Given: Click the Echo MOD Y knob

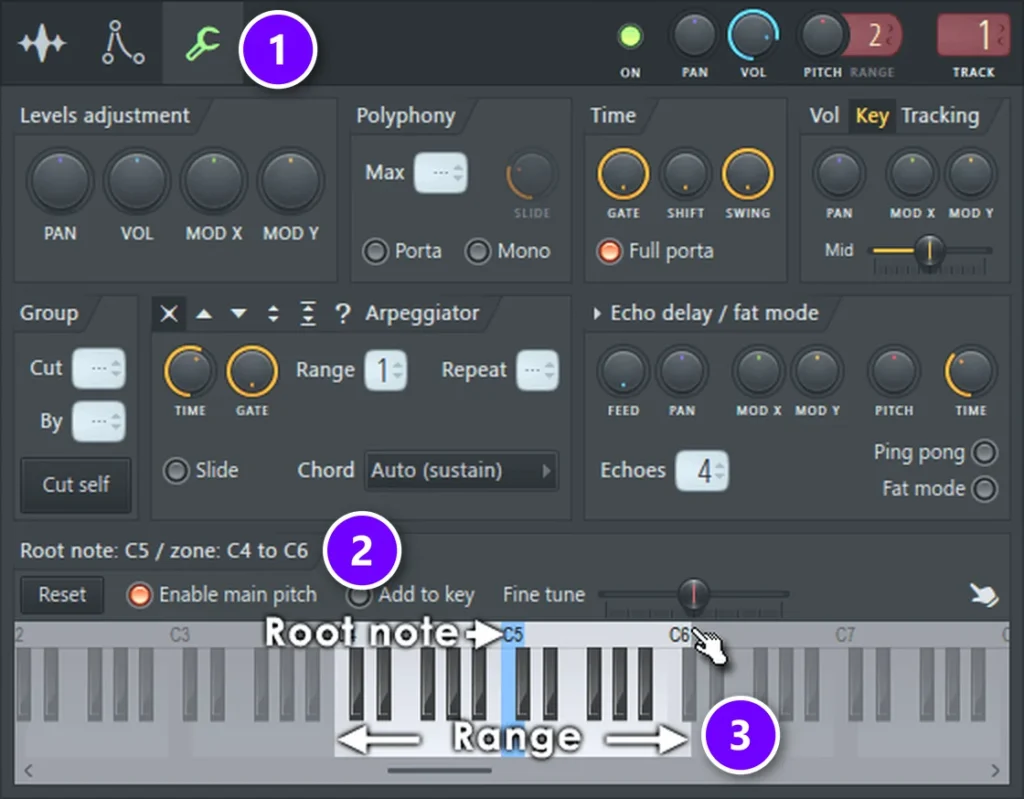Looking at the screenshot, I should pyautogui.click(x=817, y=371).
